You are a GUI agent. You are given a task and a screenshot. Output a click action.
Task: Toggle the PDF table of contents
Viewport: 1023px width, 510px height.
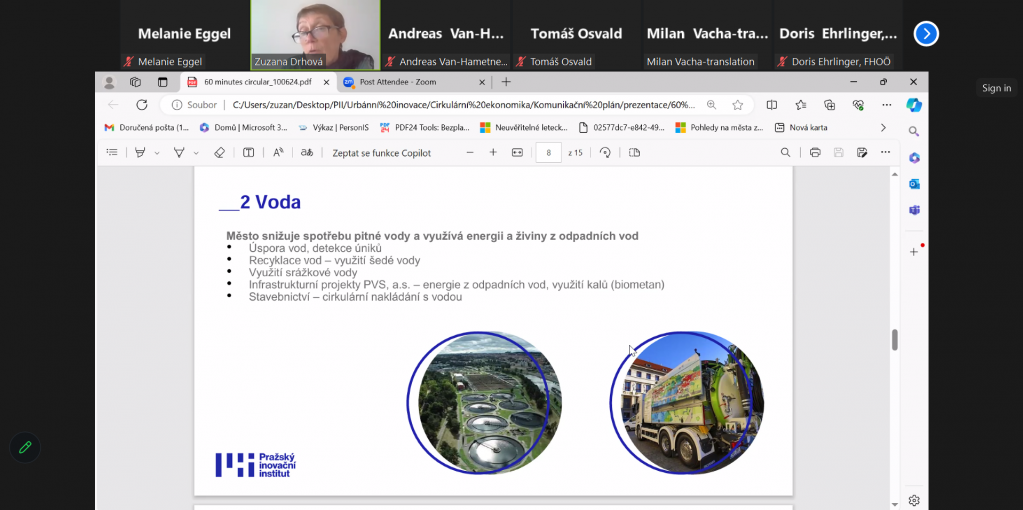point(112,153)
